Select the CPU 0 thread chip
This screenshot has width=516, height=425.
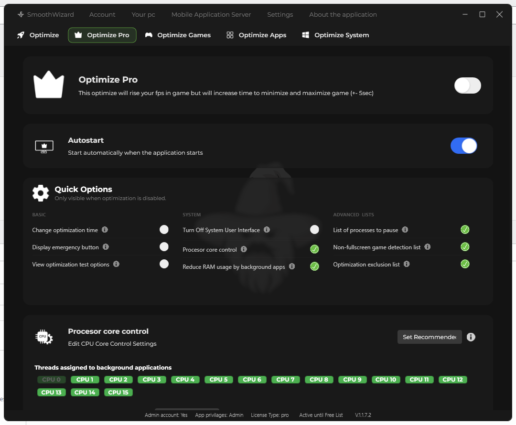click(51, 380)
